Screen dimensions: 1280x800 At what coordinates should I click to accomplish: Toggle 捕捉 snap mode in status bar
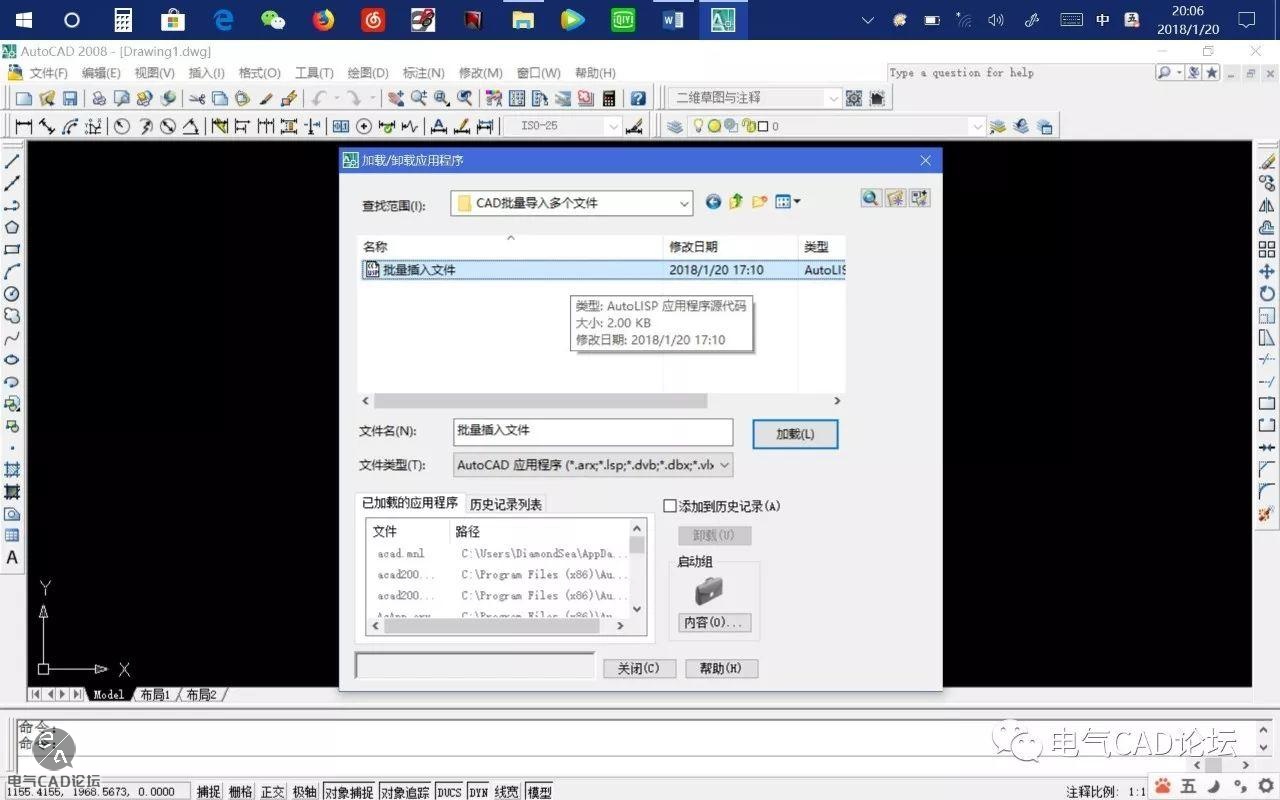(x=208, y=792)
